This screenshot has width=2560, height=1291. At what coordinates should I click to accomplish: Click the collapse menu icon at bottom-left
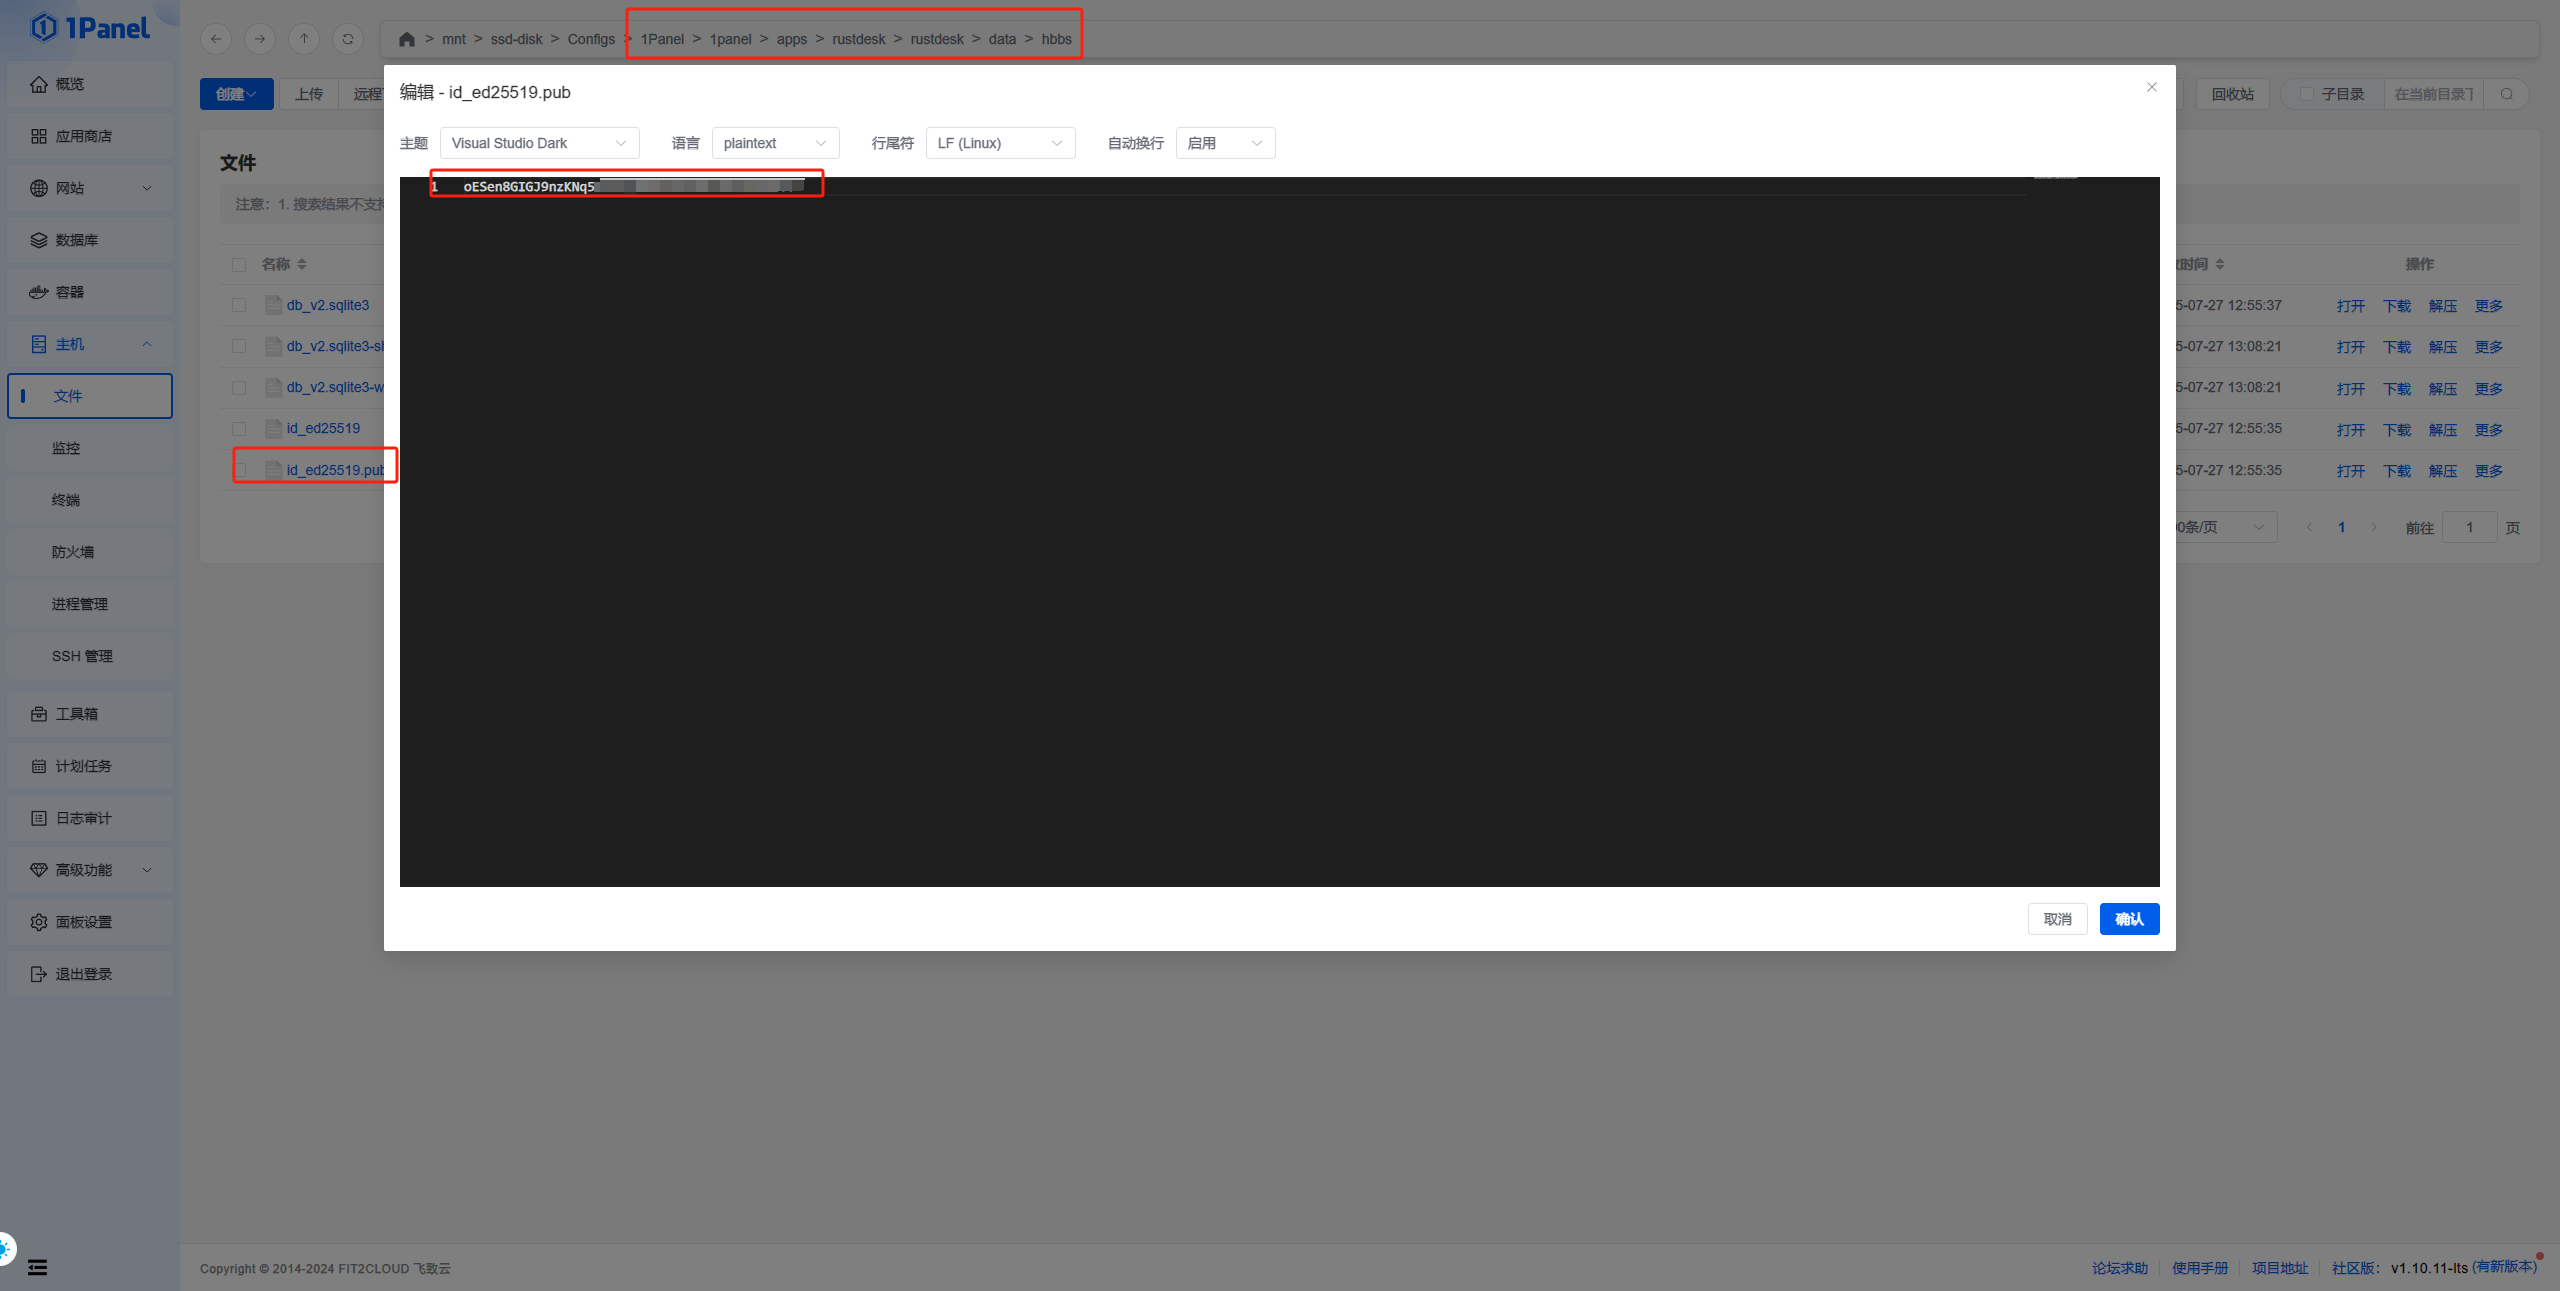pos(37,1267)
